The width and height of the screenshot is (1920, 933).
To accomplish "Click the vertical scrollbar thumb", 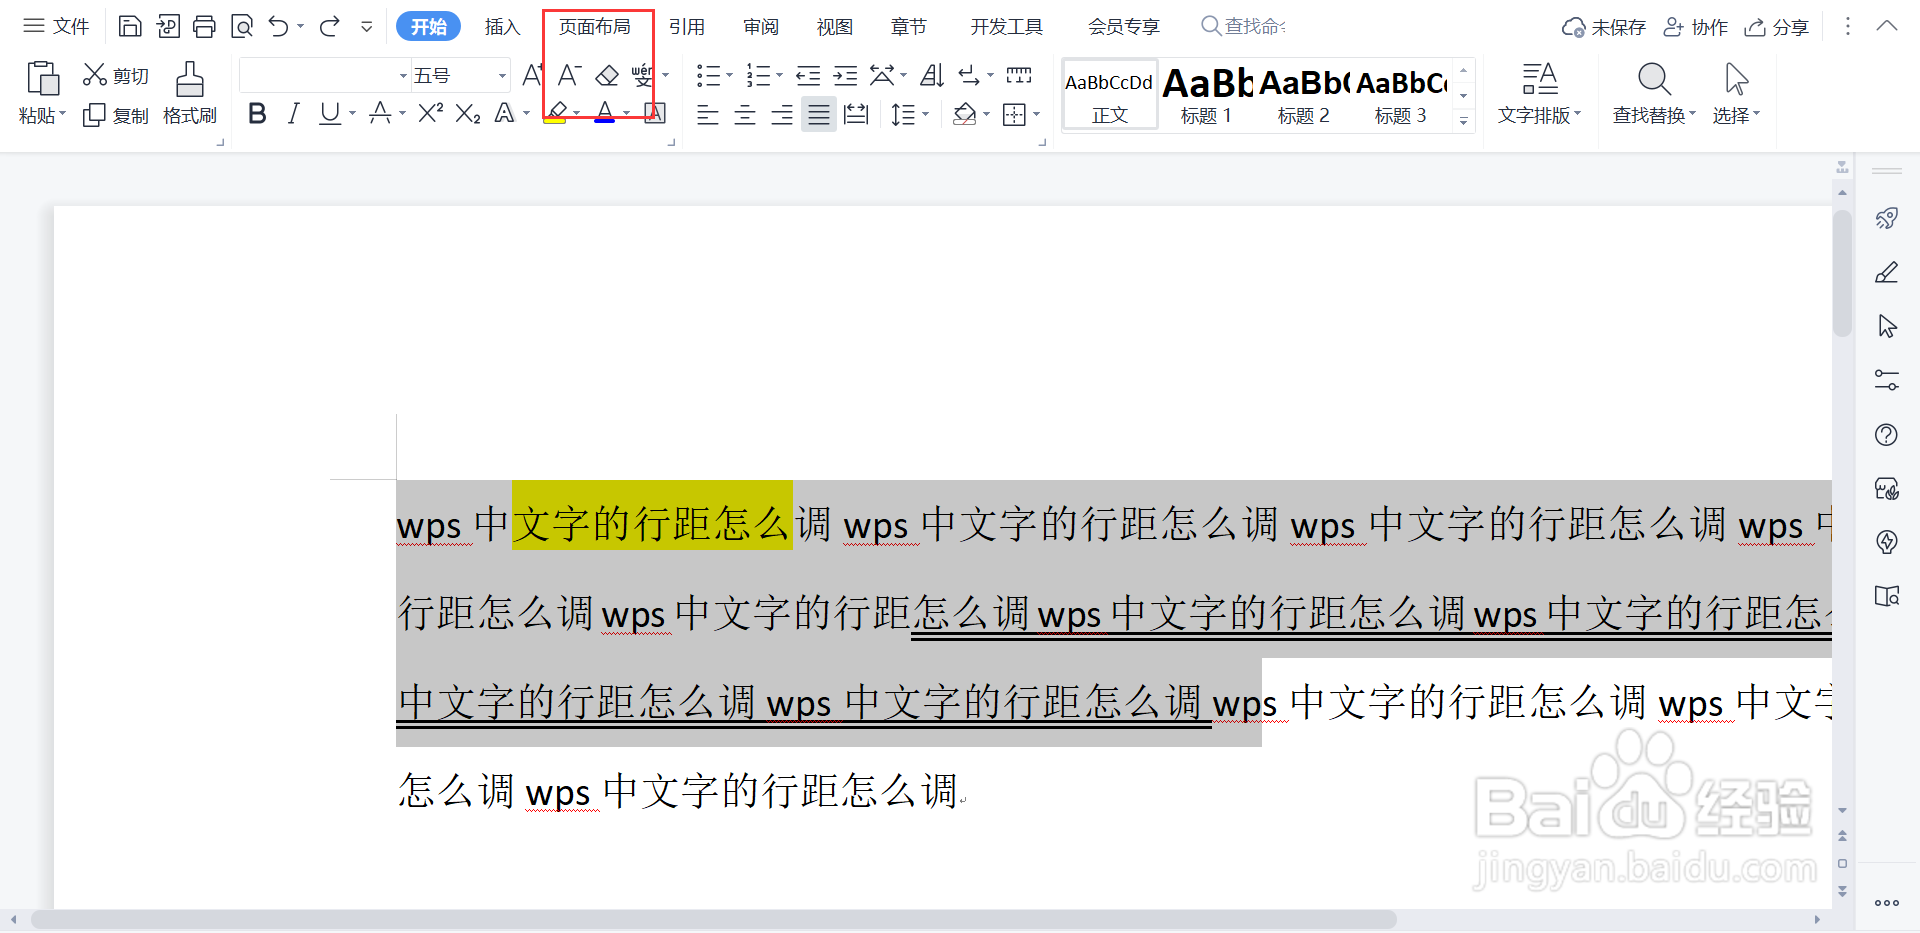I will click(1842, 273).
